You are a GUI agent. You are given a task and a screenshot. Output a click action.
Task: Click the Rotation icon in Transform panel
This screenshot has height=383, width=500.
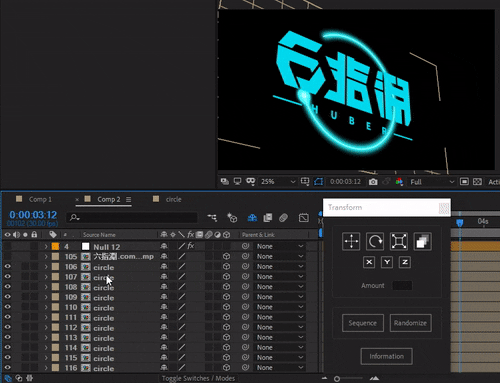click(375, 241)
